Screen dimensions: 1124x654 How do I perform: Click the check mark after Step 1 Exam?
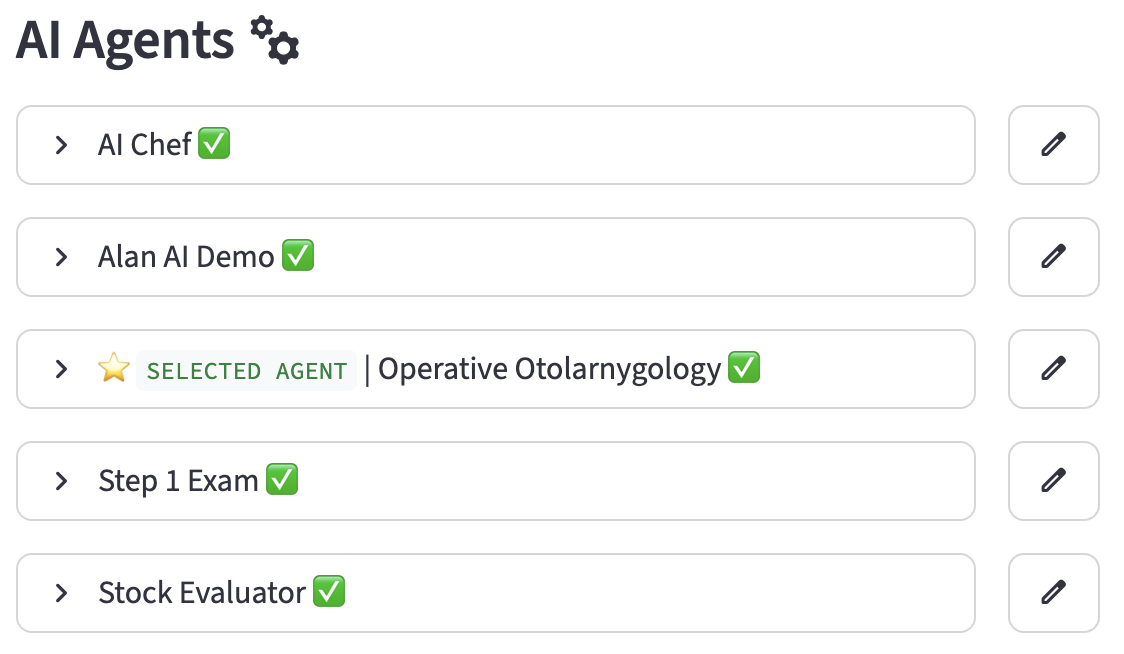[x=282, y=480]
